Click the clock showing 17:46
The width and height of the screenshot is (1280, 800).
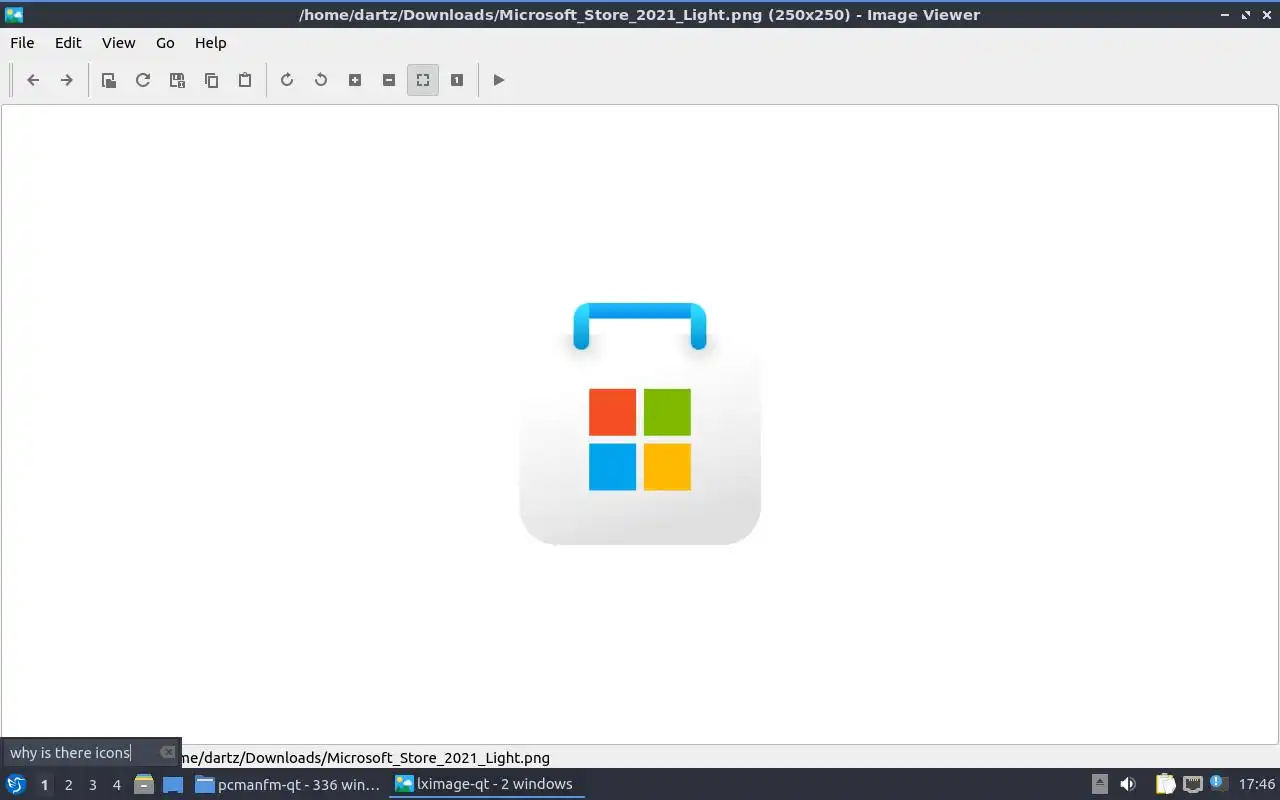point(1256,784)
